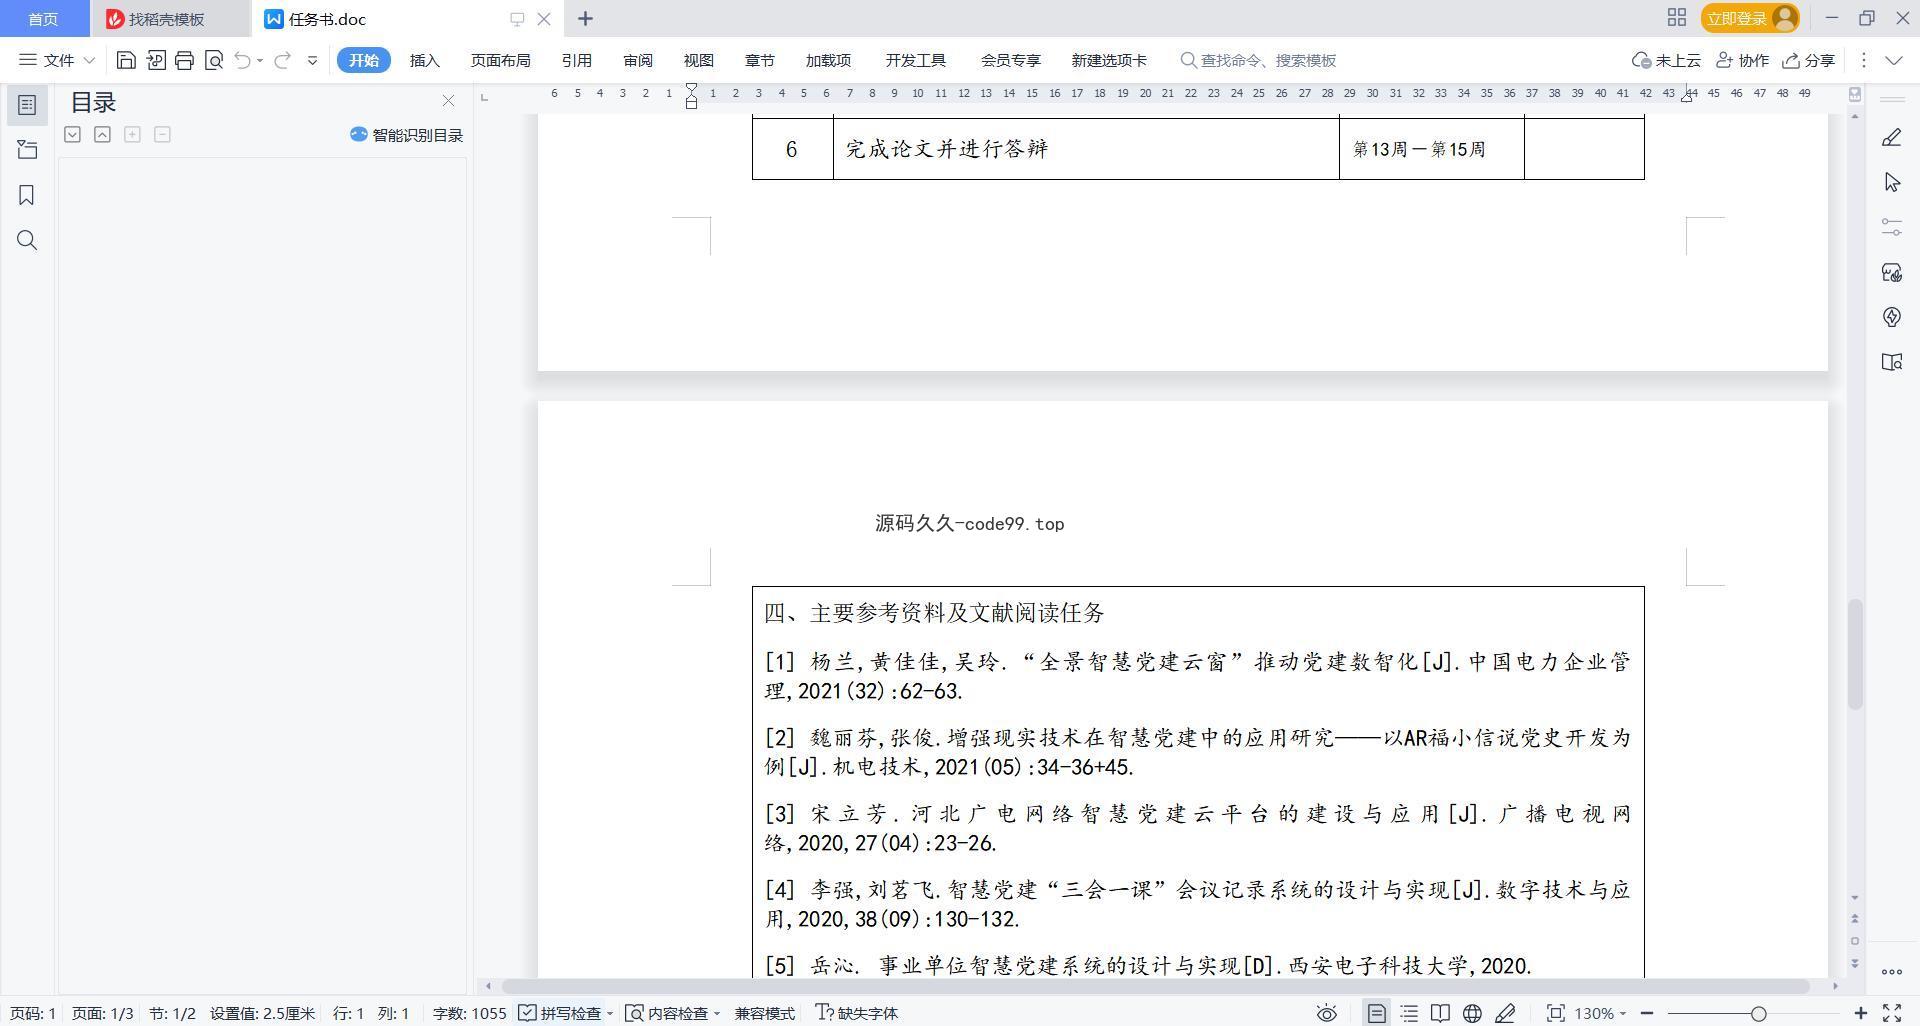This screenshot has width=1920, height=1026.
Task: Close the 目录 navigation pane
Action: (x=448, y=101)
